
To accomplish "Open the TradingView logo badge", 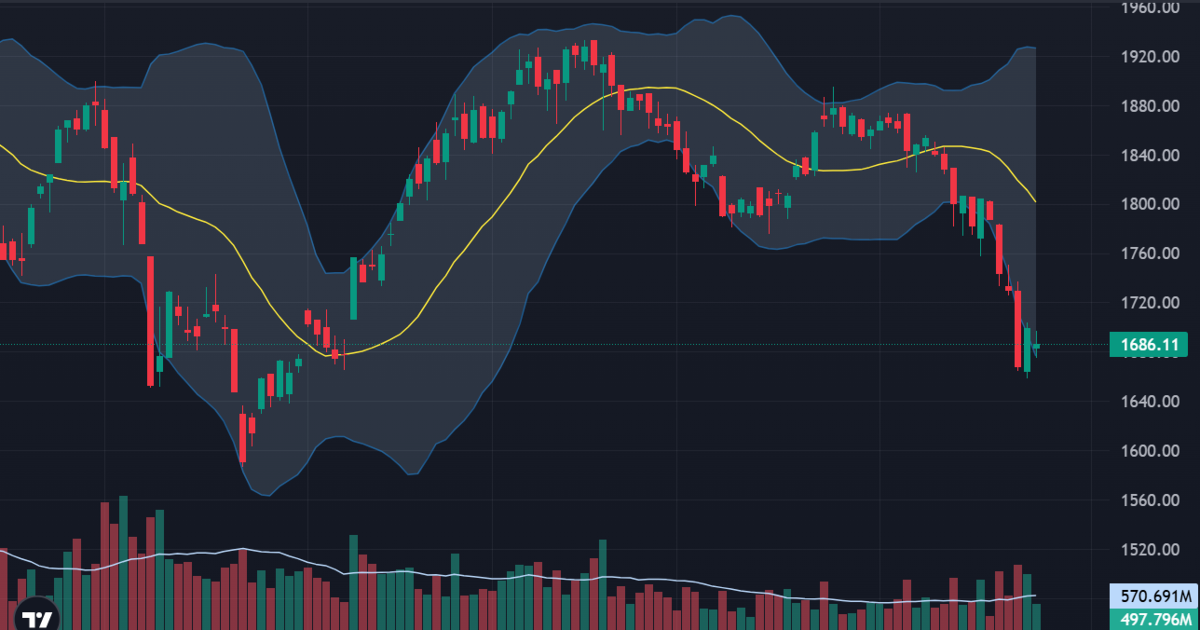I will pyautogui.click(x=37, y=617).
